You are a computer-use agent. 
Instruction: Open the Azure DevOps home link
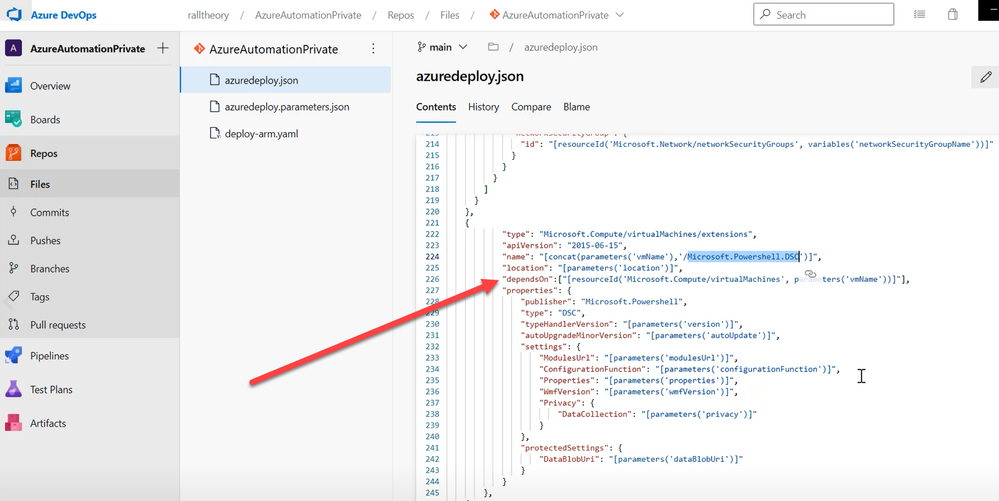point(64,15)
